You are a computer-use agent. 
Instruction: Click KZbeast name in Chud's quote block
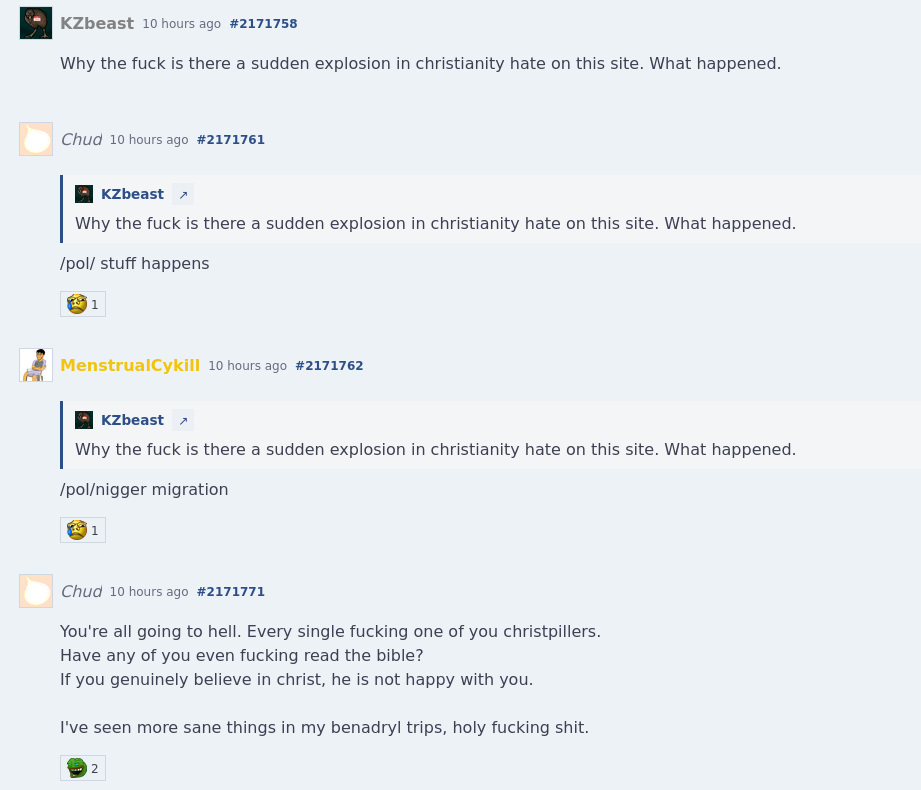click(132, 194)
